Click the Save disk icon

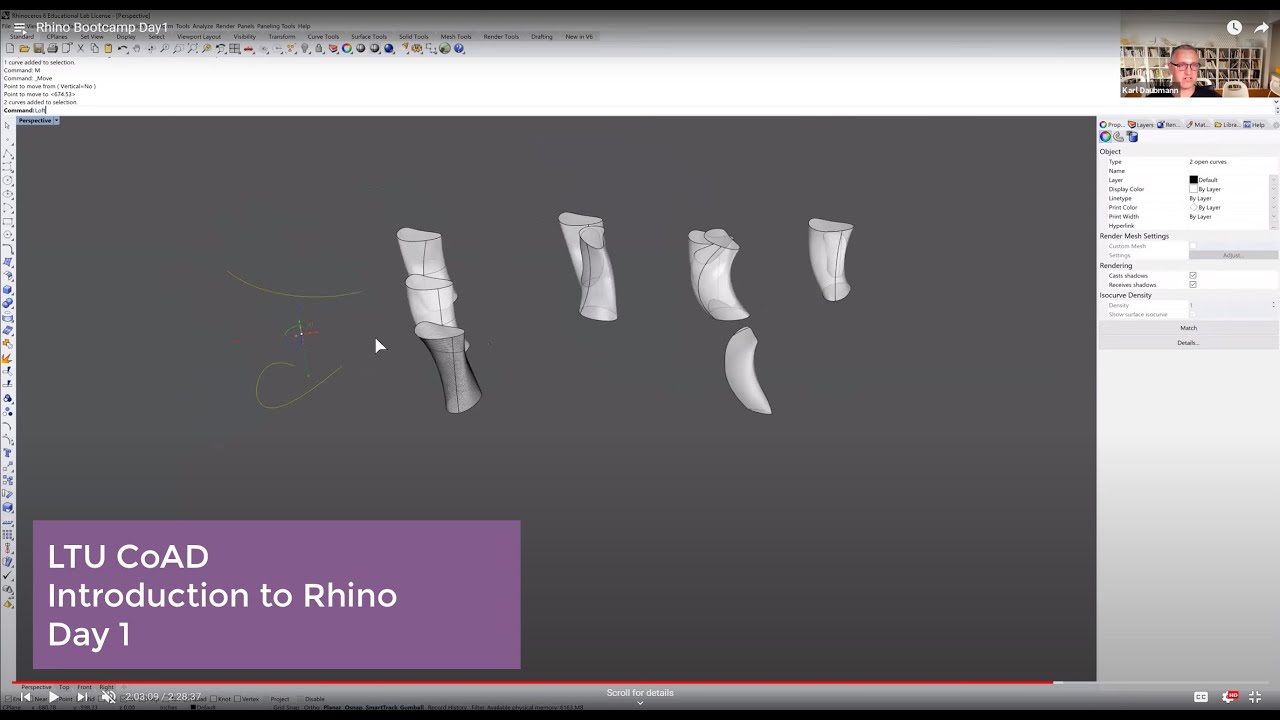tap(38, 48)
